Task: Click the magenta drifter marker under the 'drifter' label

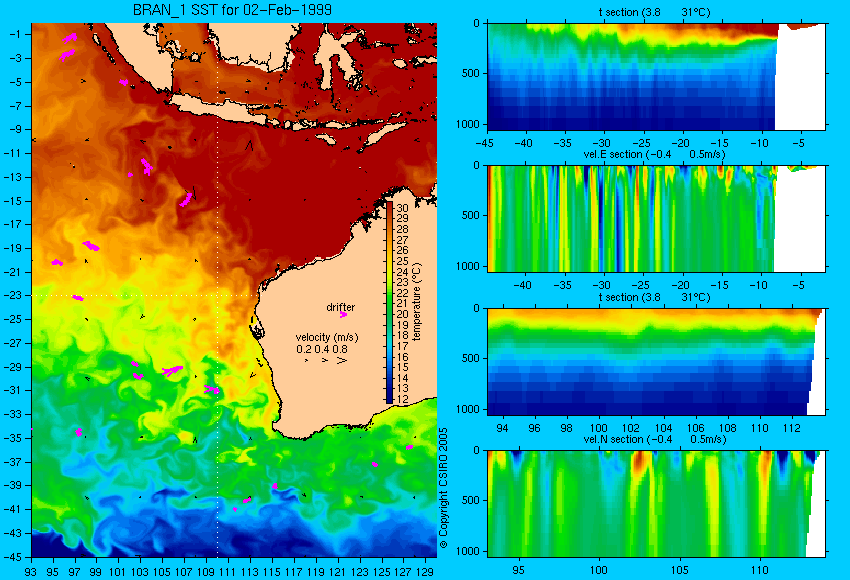Action: (343, 314)
